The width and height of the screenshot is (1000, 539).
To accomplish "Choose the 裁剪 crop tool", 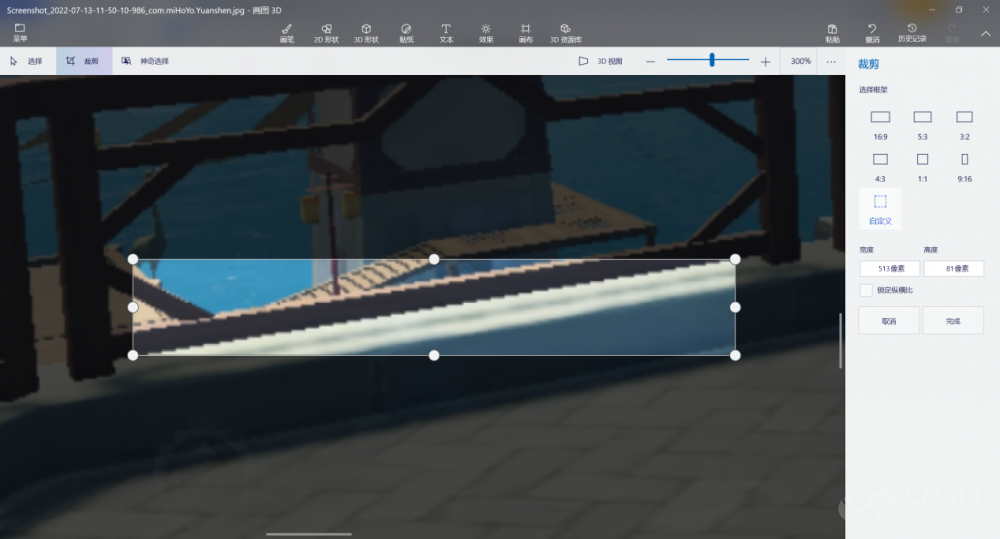I will tap(84, 61).
